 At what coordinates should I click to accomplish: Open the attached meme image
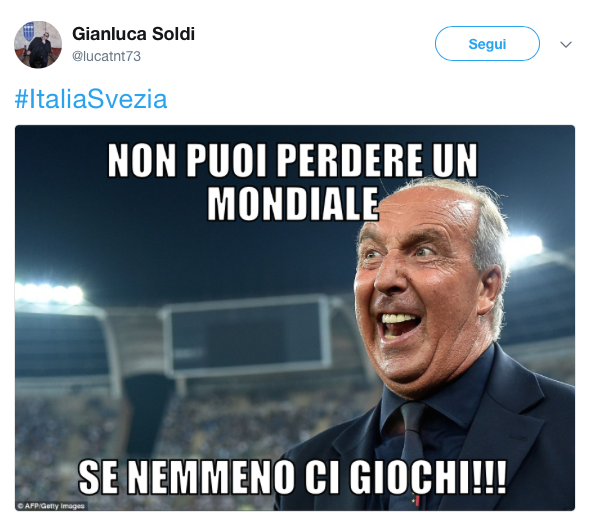tap(295, 318)
